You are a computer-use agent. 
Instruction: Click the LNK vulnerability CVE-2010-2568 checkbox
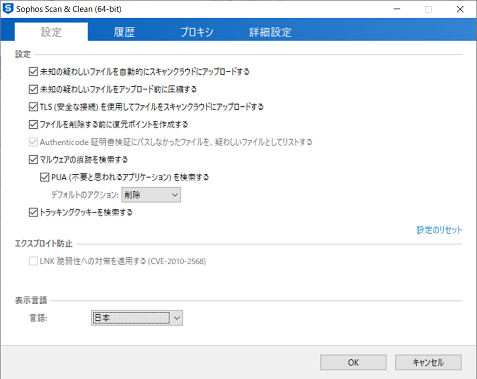[x=33, y=261]
